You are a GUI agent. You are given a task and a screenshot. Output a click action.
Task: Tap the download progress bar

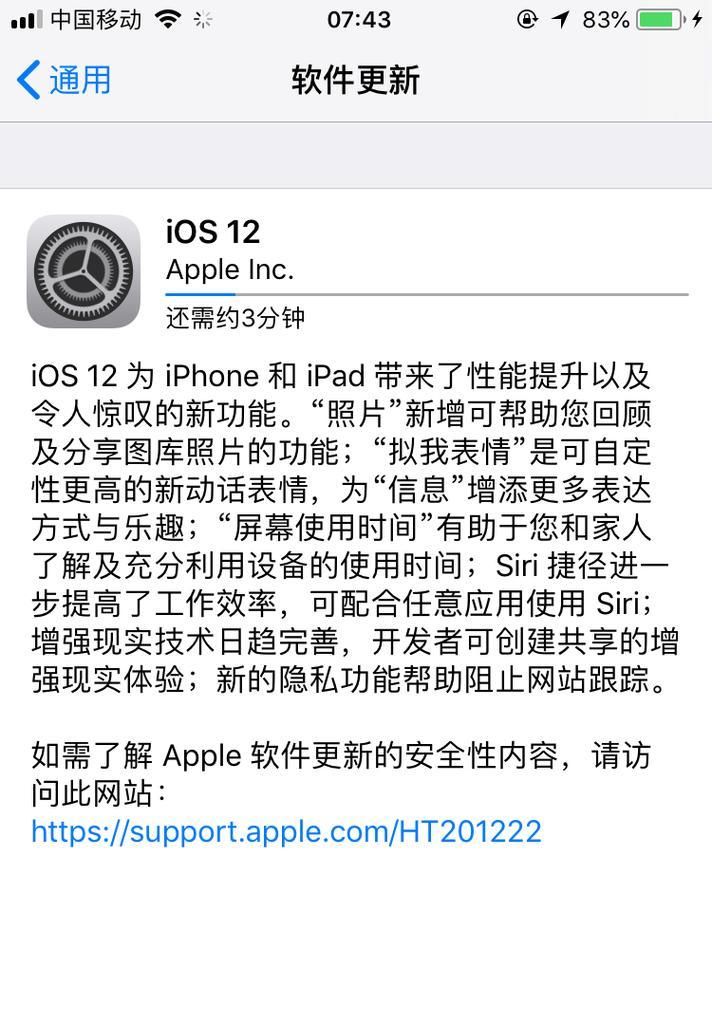point(427,294)
